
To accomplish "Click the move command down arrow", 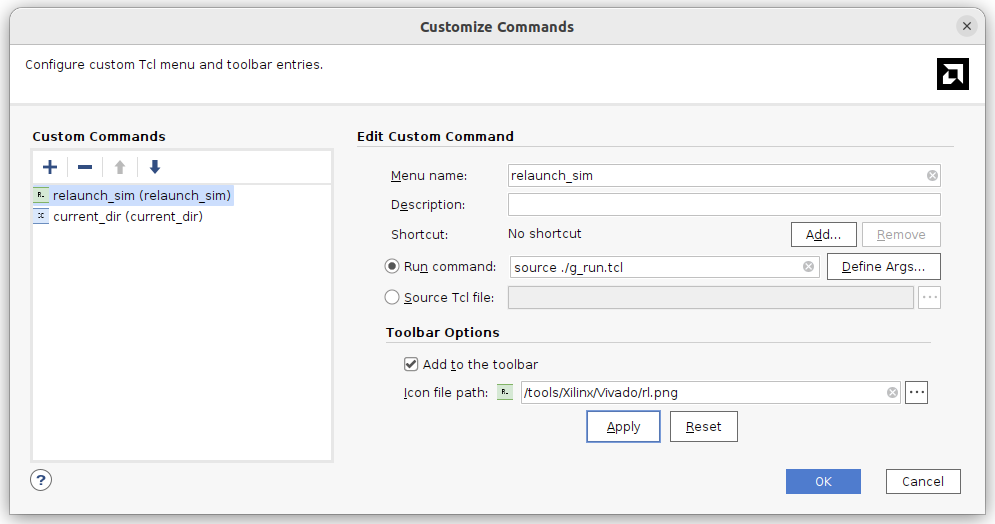I will coord(154,167).
